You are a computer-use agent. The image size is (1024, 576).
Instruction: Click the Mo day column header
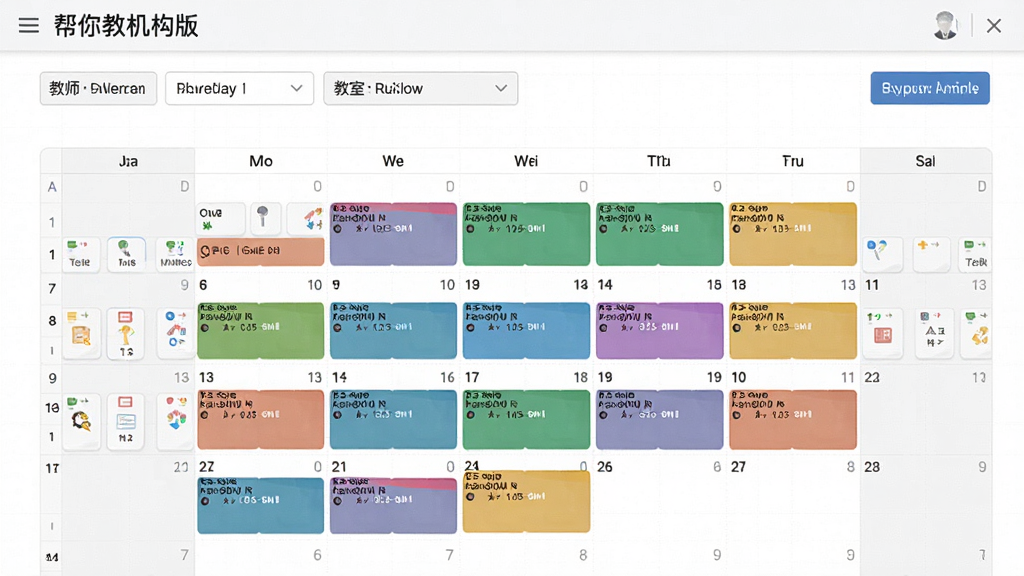click(261, 161)
